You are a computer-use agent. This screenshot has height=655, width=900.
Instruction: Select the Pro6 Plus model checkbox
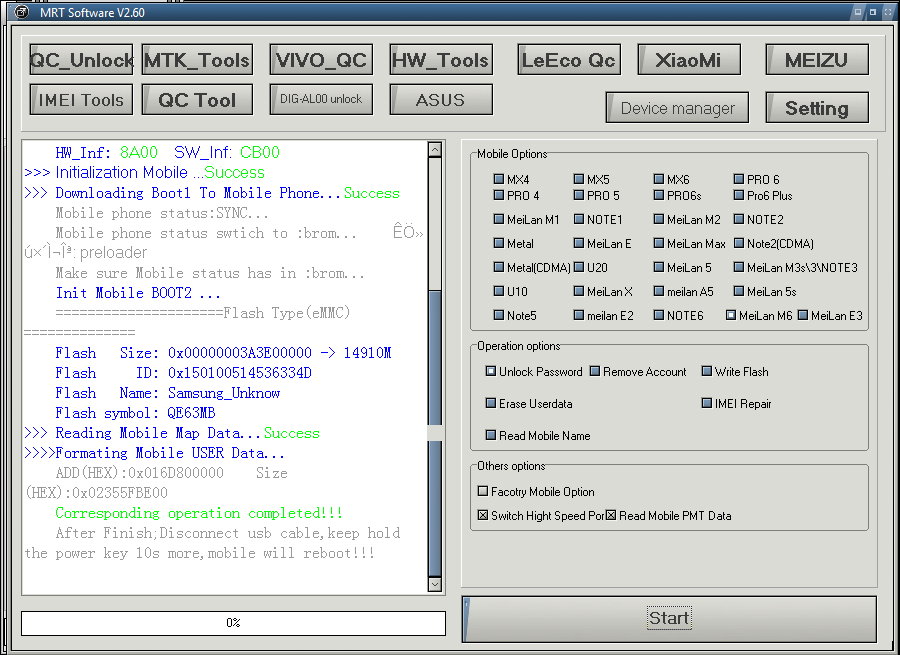pyautogui.click(x=739, y=195)
